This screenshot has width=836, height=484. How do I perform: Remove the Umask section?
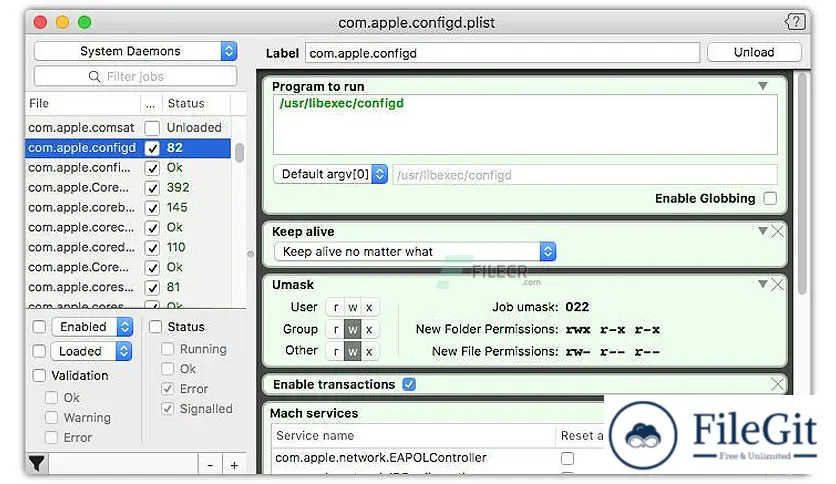[777, 285]
